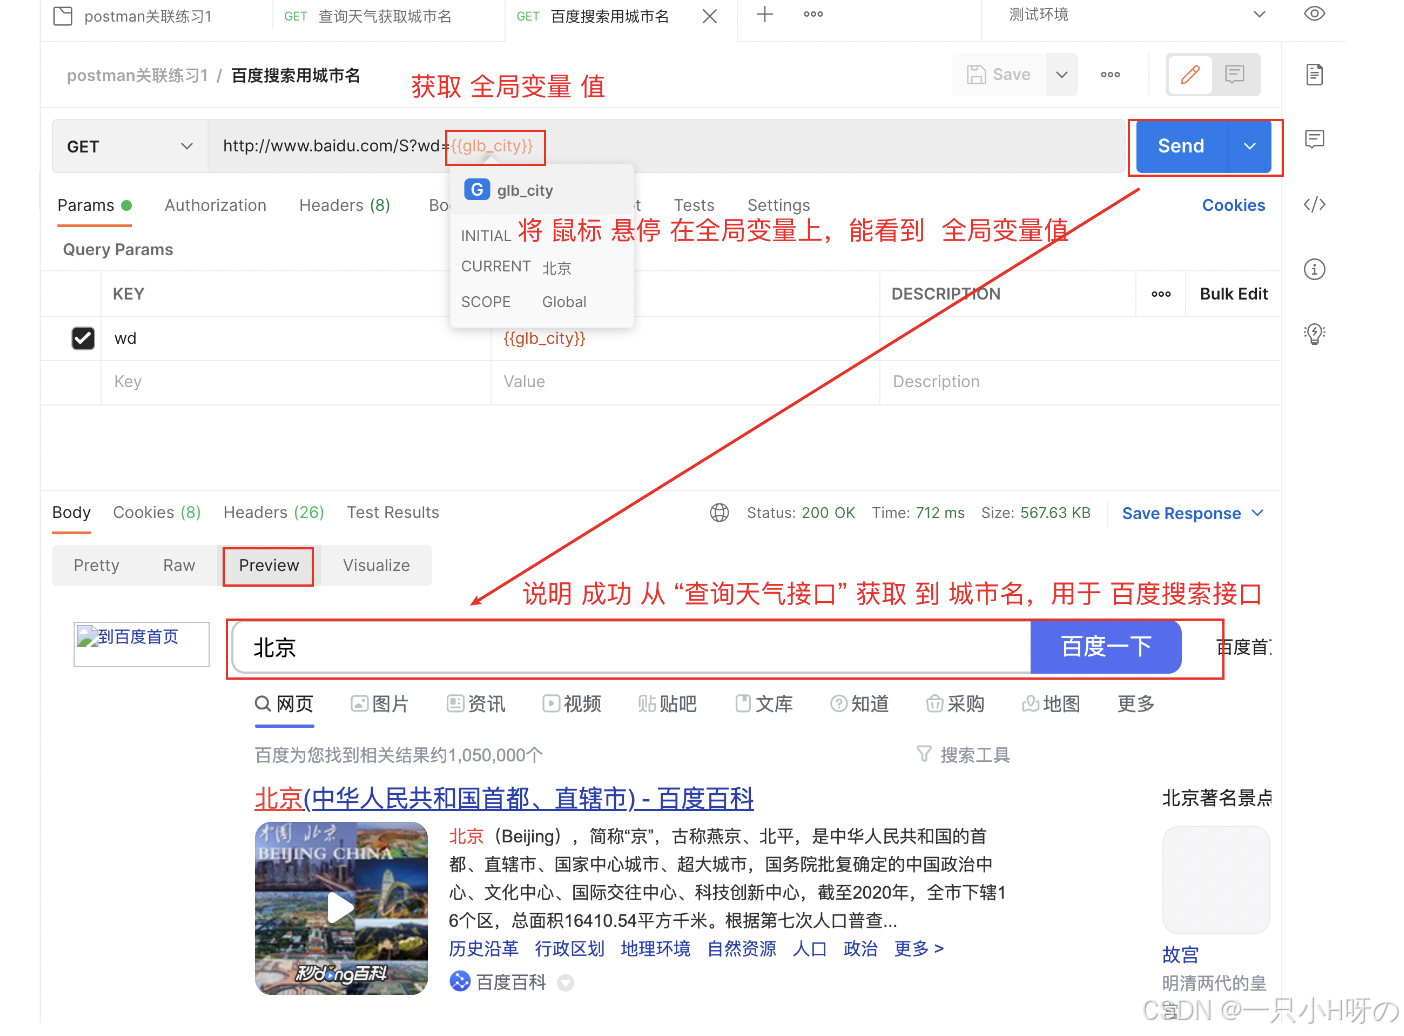This screenshot has width=1404, height=1036.
Task: Select the response Body tab
Action: [71, 512]
